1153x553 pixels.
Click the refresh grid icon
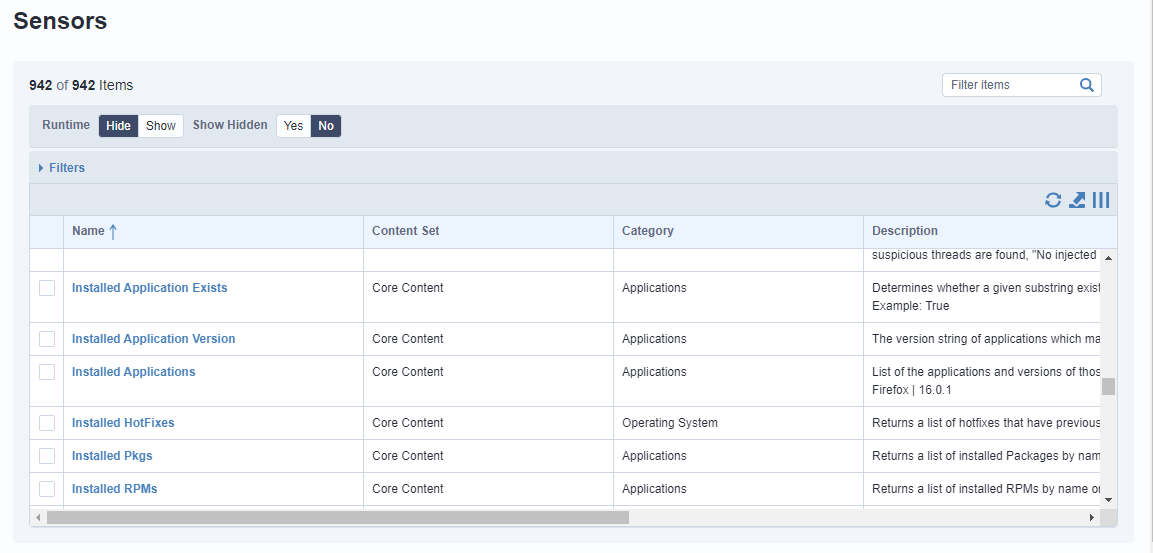[x=1053, y=200]
